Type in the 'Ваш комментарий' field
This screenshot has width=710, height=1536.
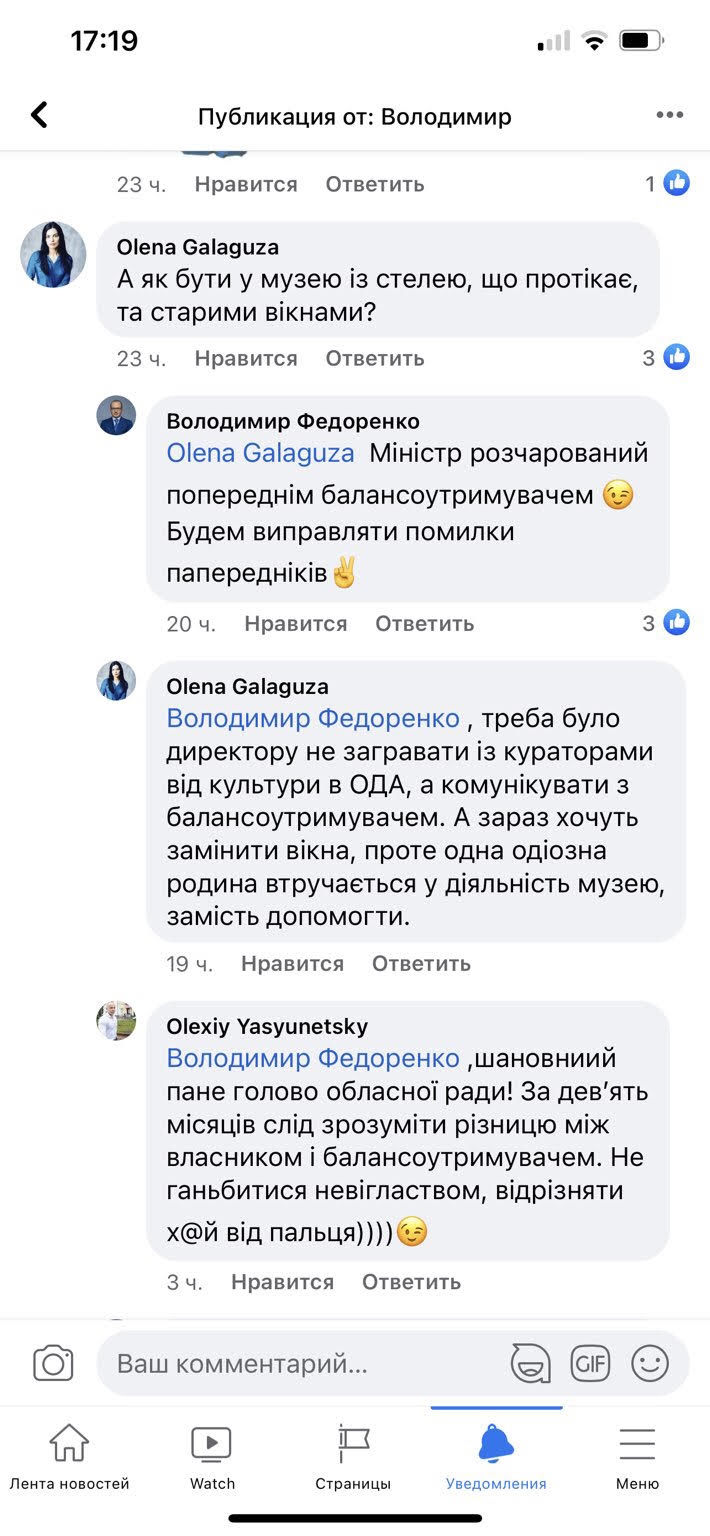tap(300, 1363)
